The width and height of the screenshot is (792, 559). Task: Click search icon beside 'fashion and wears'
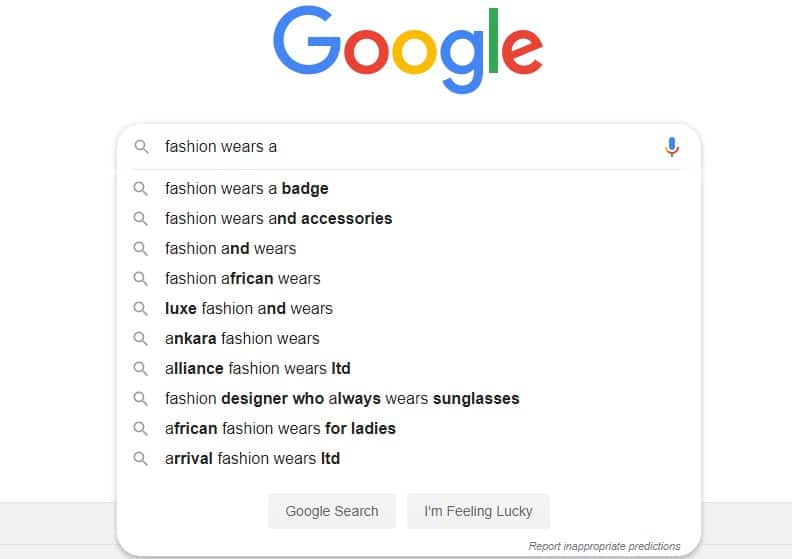(x=141, y=248)
